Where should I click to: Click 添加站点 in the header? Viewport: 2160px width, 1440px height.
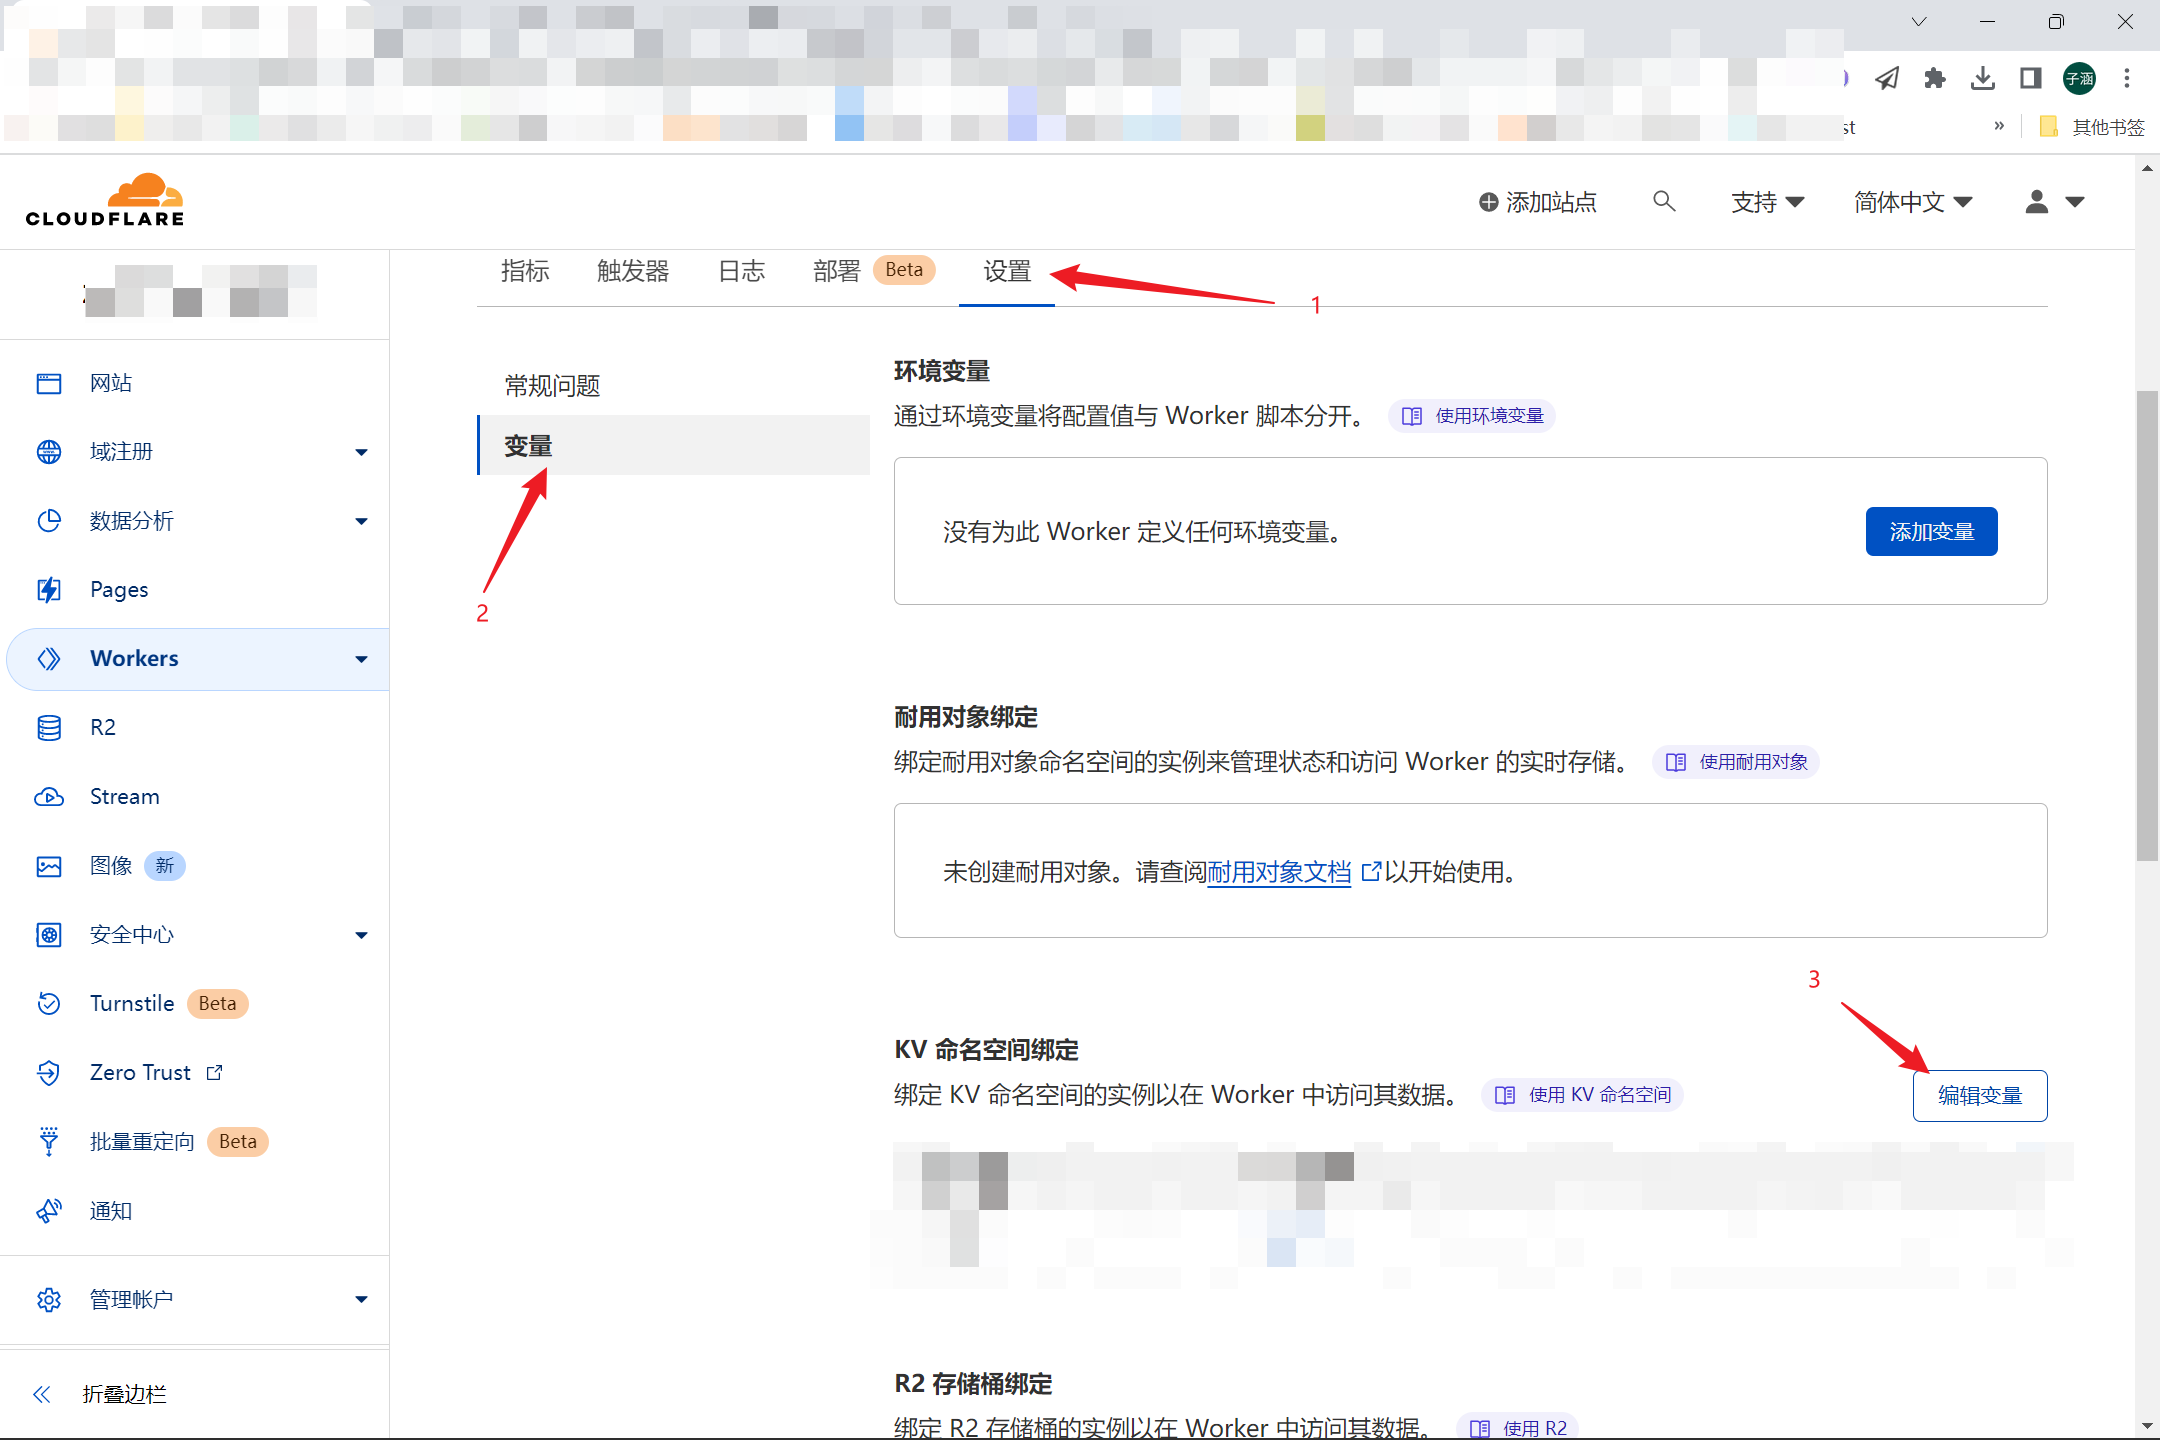[x=1538, y=202]
